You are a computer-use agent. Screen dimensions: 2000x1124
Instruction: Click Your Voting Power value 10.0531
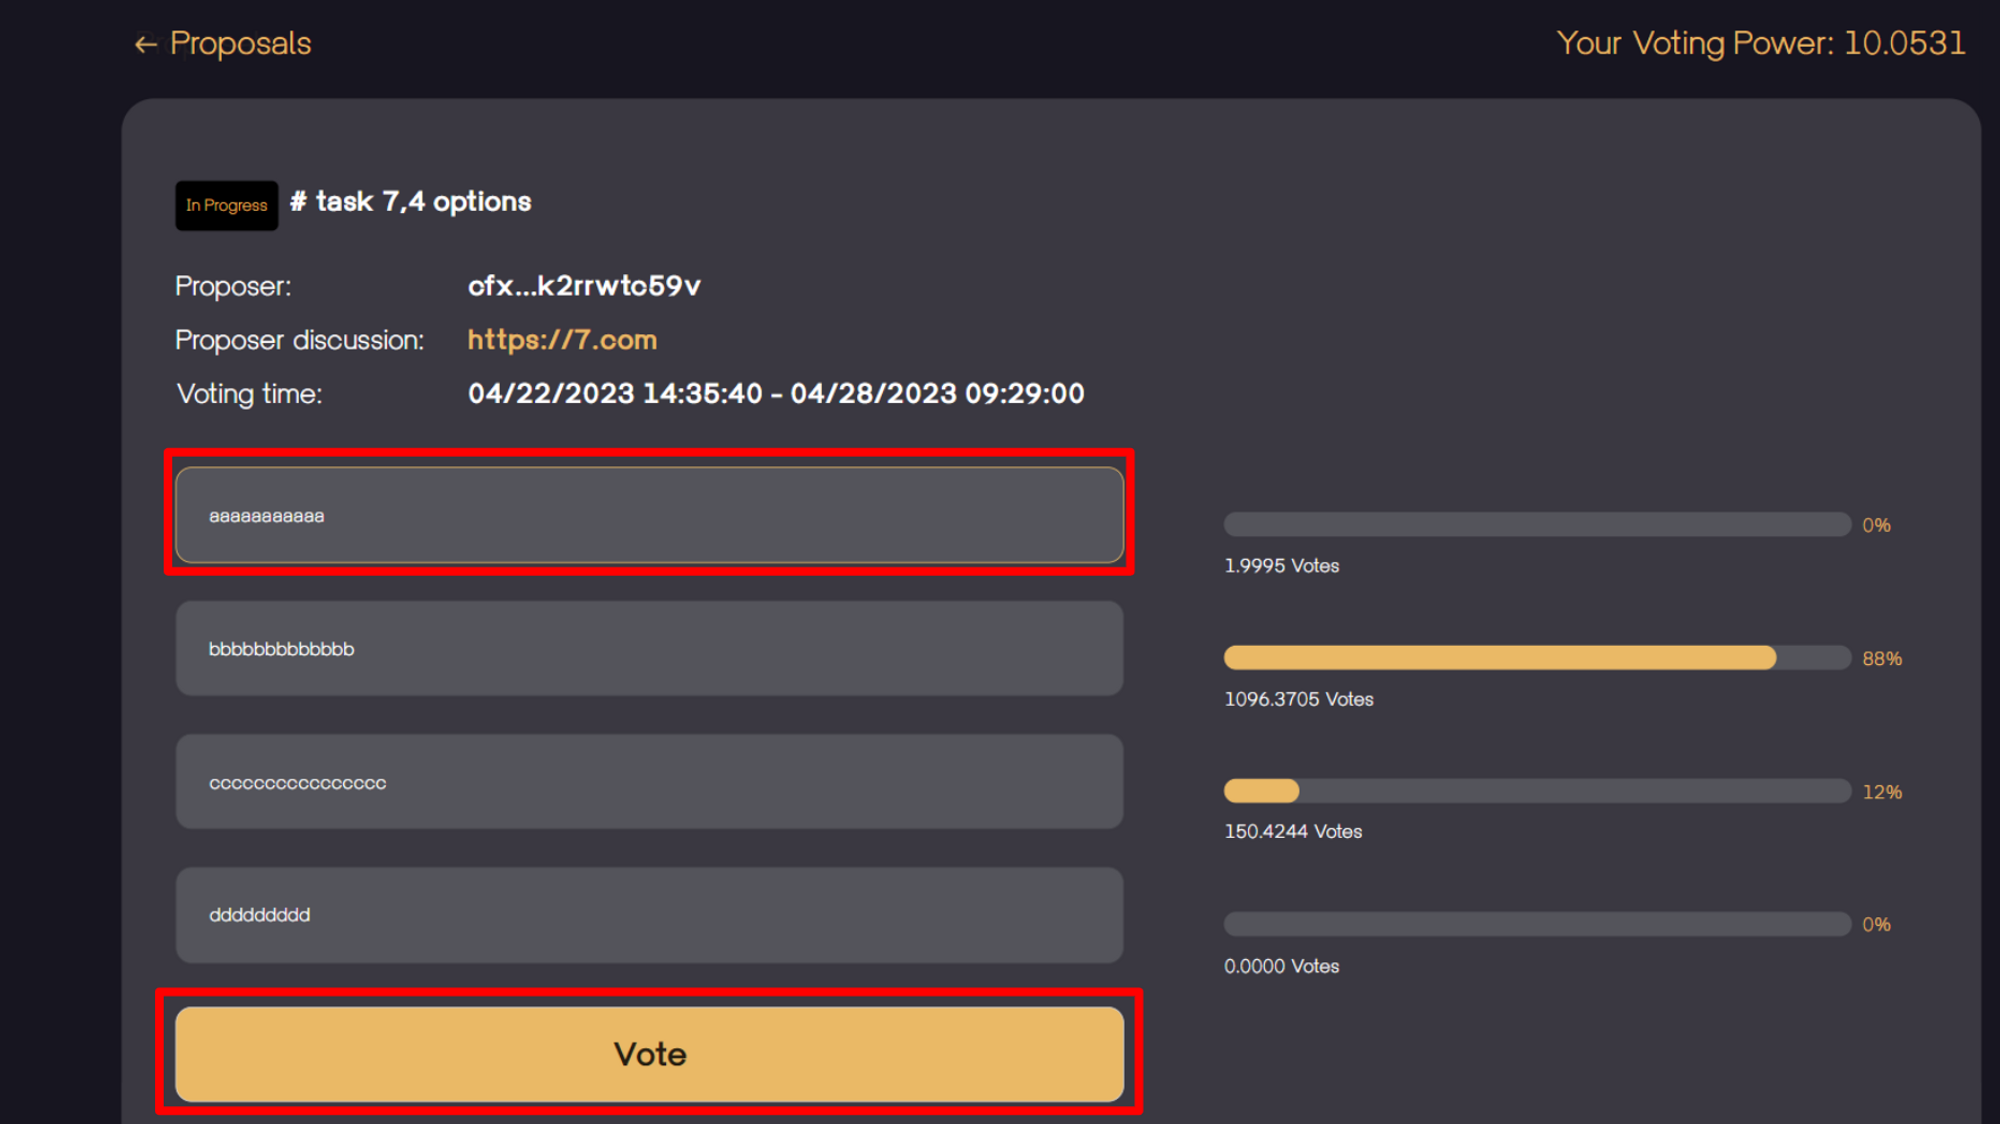[x=1904, y=43]
